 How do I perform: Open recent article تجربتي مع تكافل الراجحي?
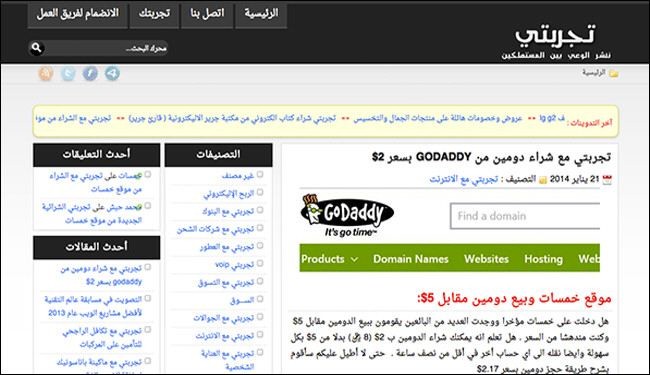[x=102, y=338]
